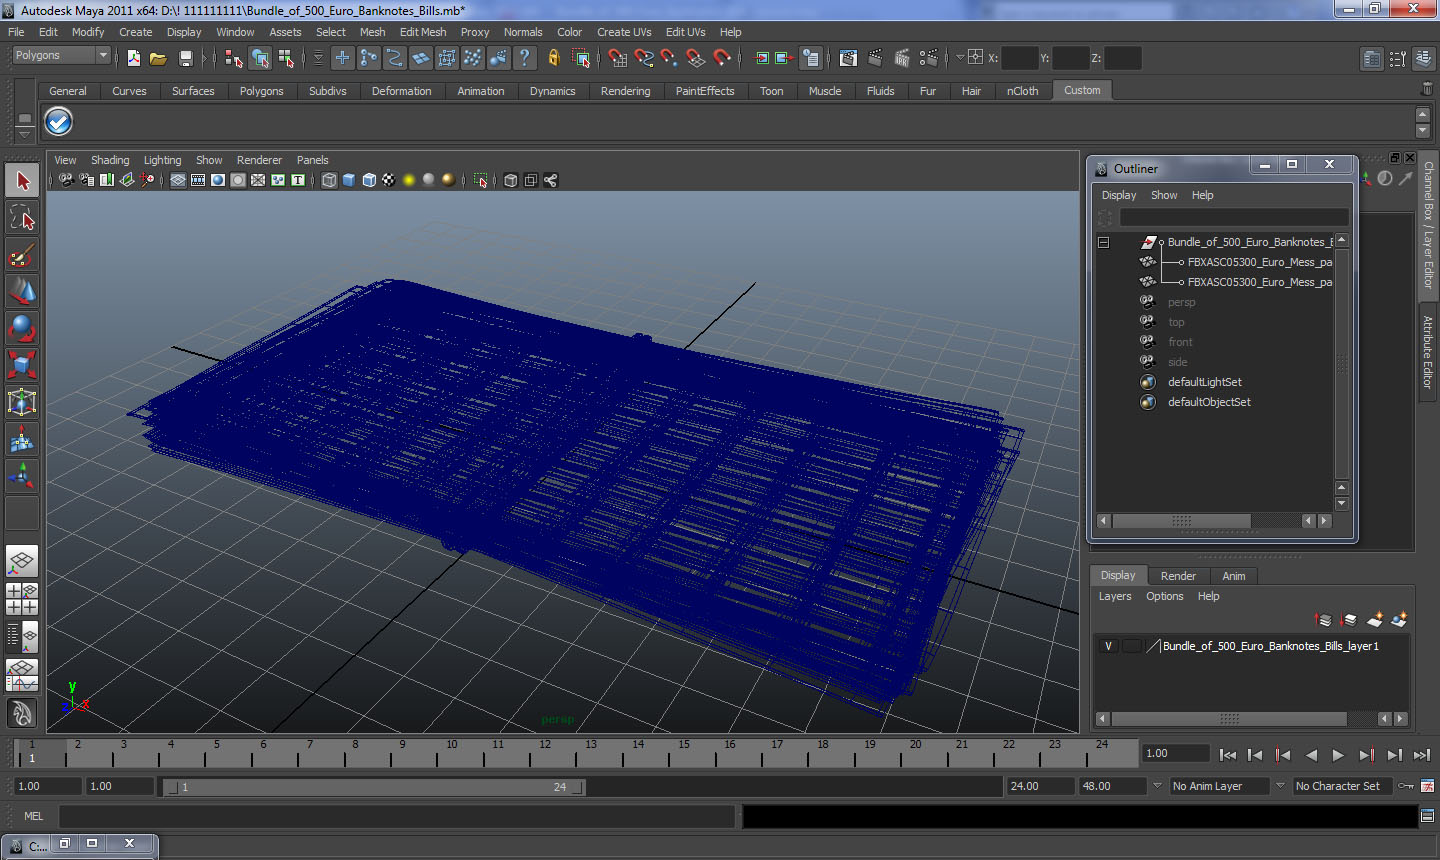Click the MEL command line input
Viewport: 1440px width, 860px height.
pos(397,816)
